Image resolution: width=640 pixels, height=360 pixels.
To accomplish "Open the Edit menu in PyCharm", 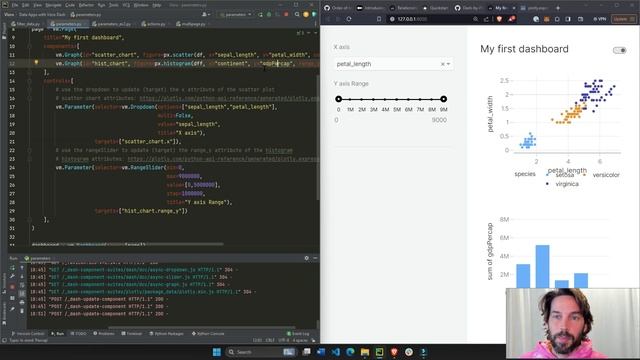I will 26,5.
